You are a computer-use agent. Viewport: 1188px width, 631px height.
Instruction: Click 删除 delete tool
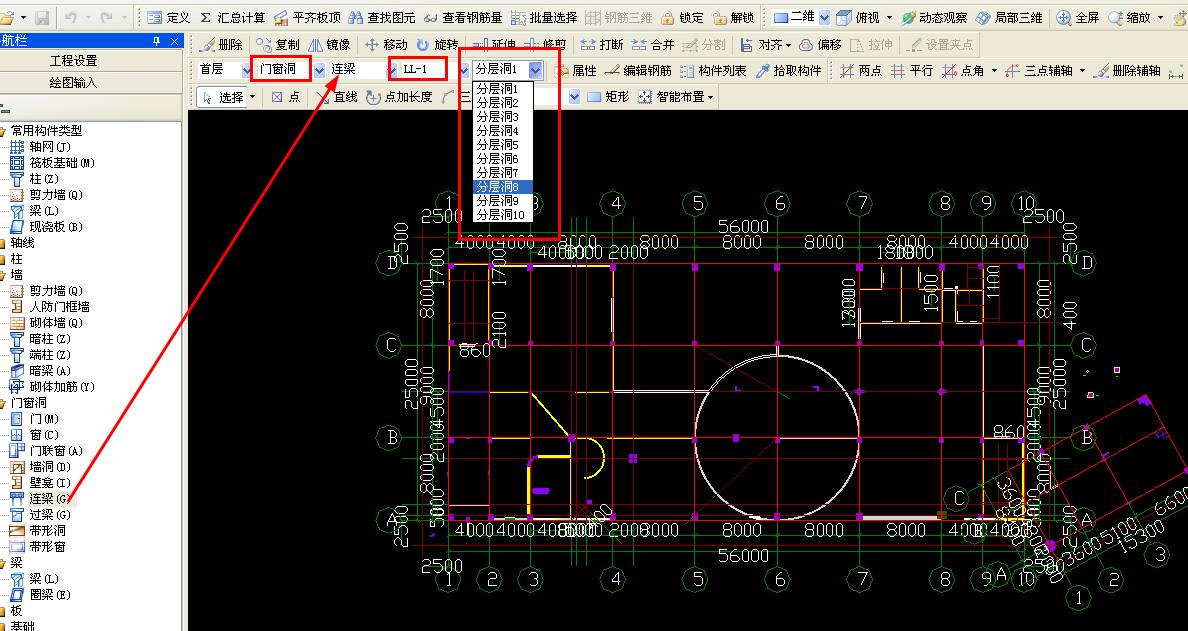click(220, 45)
